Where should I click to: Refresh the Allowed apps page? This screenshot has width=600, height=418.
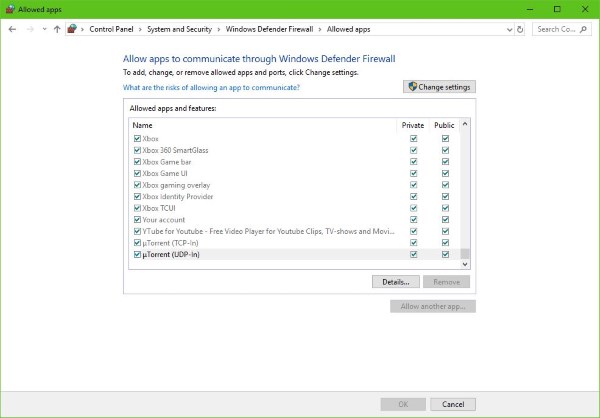(x=520, y=29)
